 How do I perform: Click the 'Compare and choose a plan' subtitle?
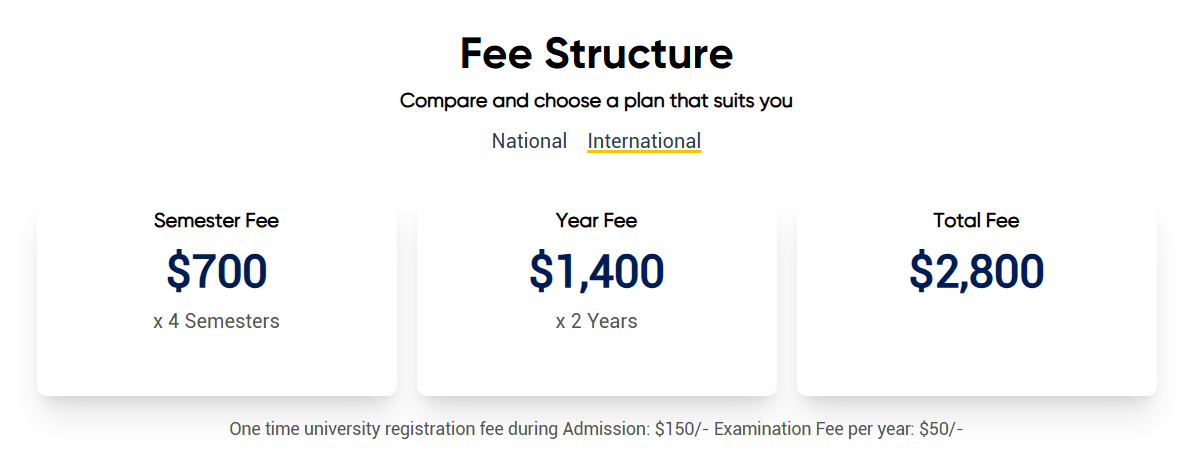[596, 101]
